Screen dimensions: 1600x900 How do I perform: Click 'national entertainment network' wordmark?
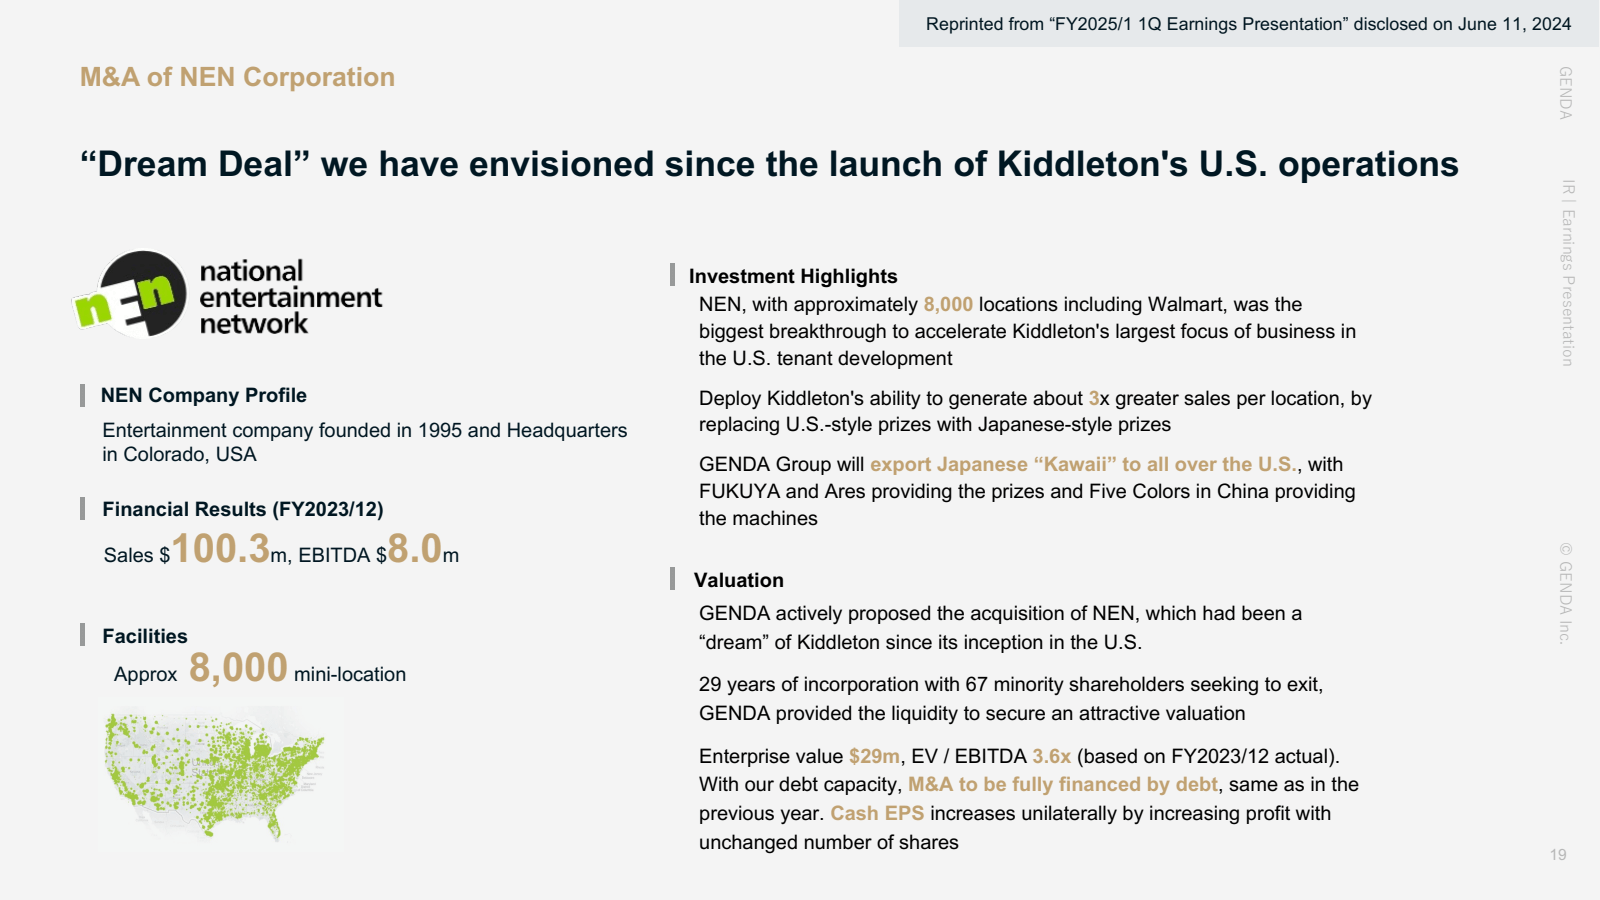[x=290, y=297]
